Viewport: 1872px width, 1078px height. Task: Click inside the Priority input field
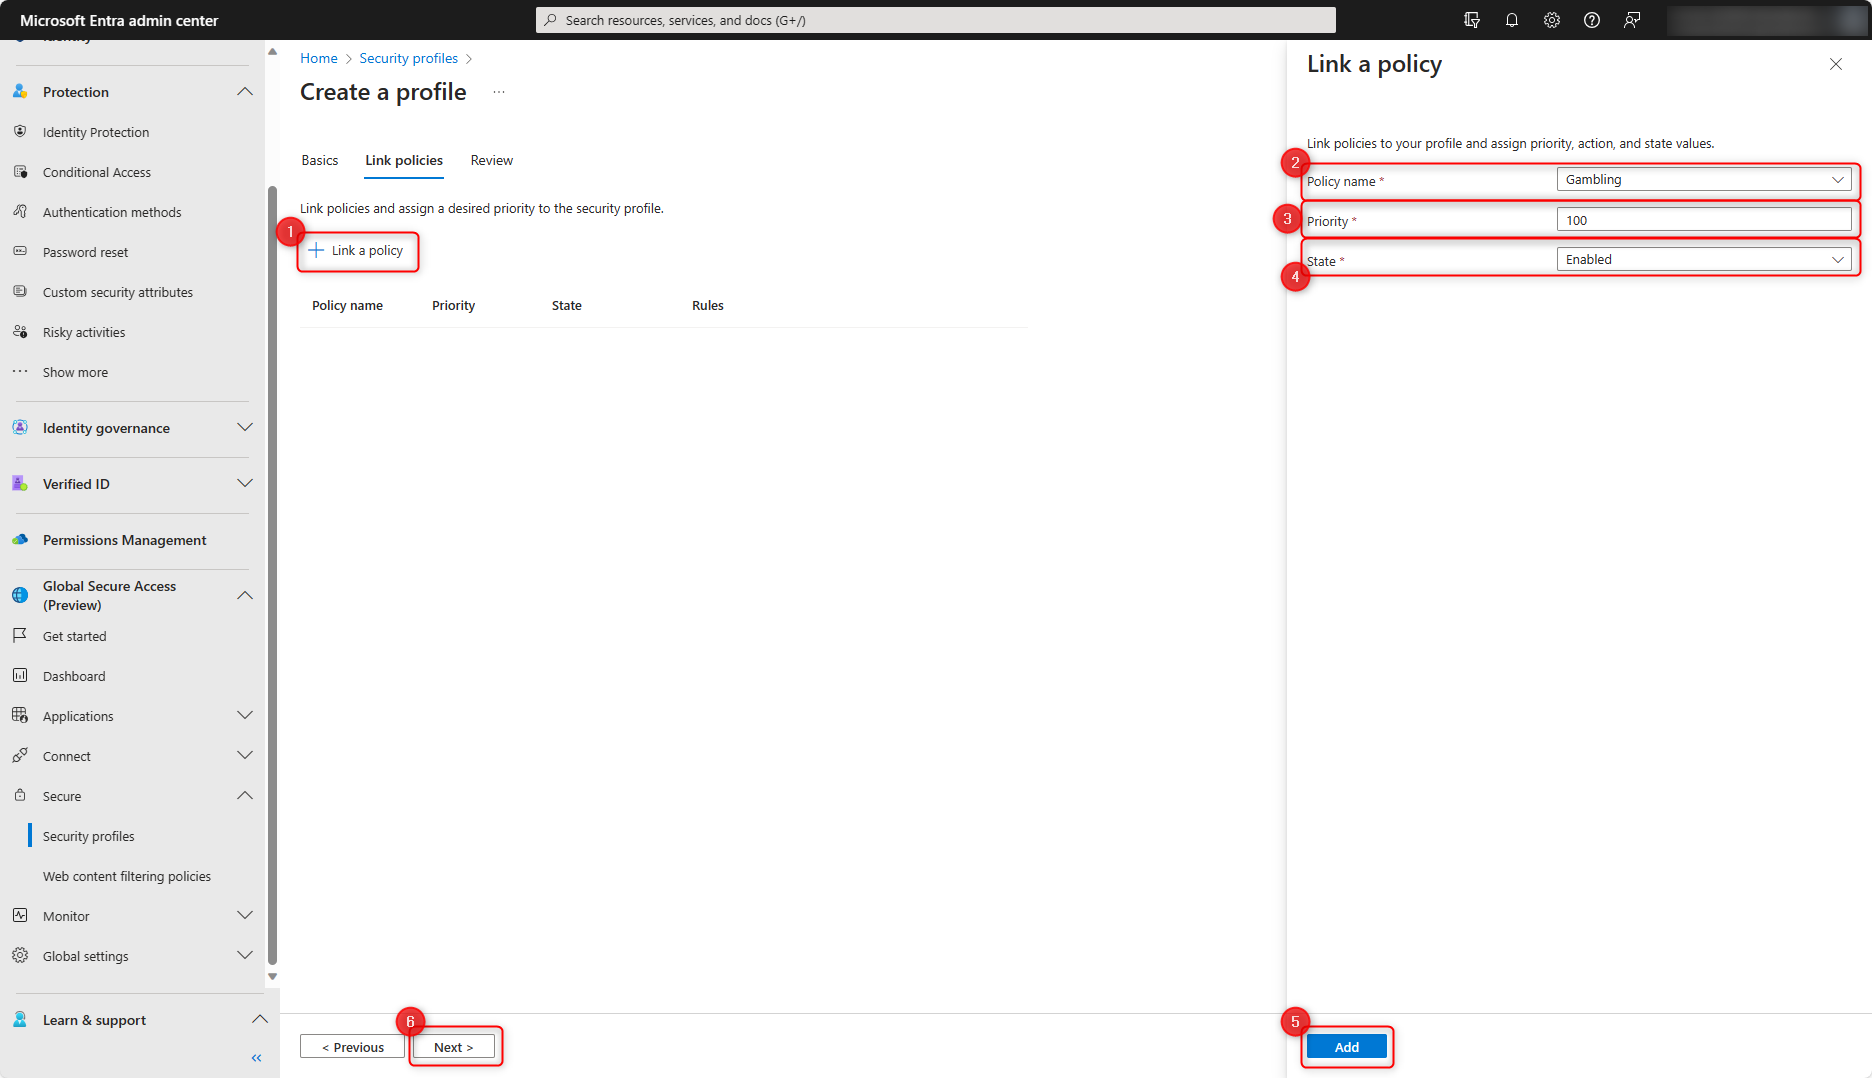(1704, 219)
